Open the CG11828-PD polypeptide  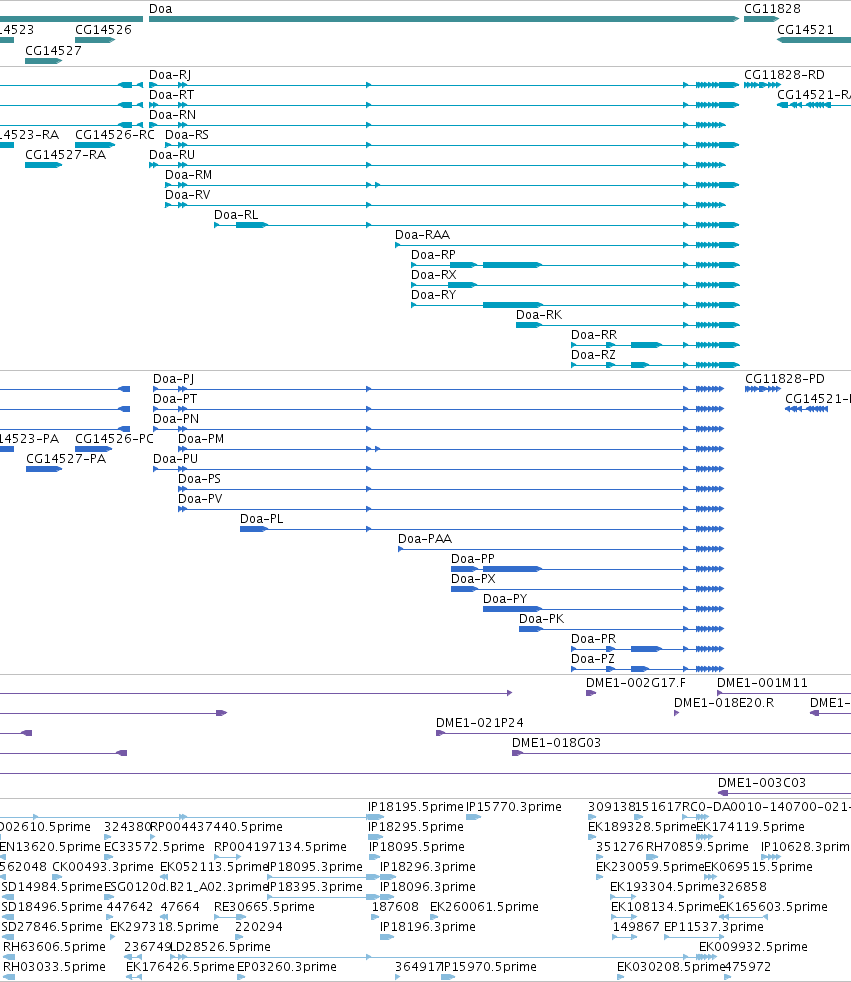click(785, 379)
